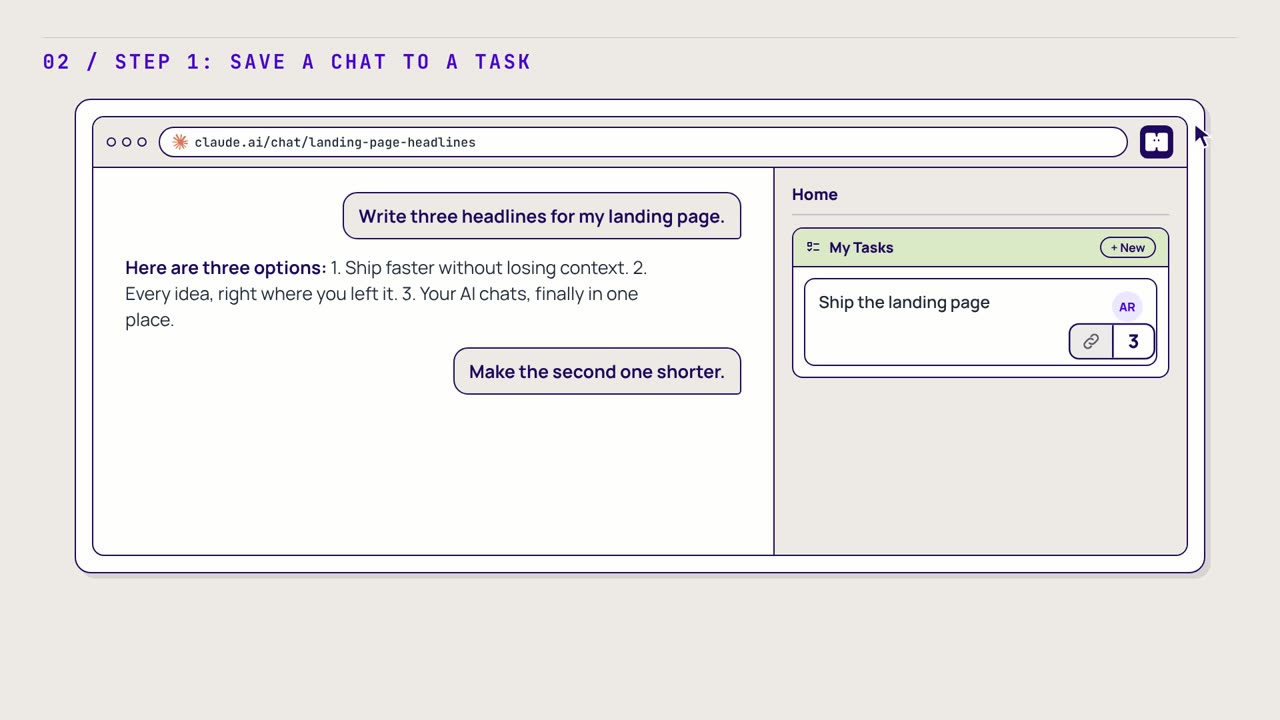Screen dimensions: 1280x720
Task: Click the middle browser window control dot
Action: coord(127,142)
